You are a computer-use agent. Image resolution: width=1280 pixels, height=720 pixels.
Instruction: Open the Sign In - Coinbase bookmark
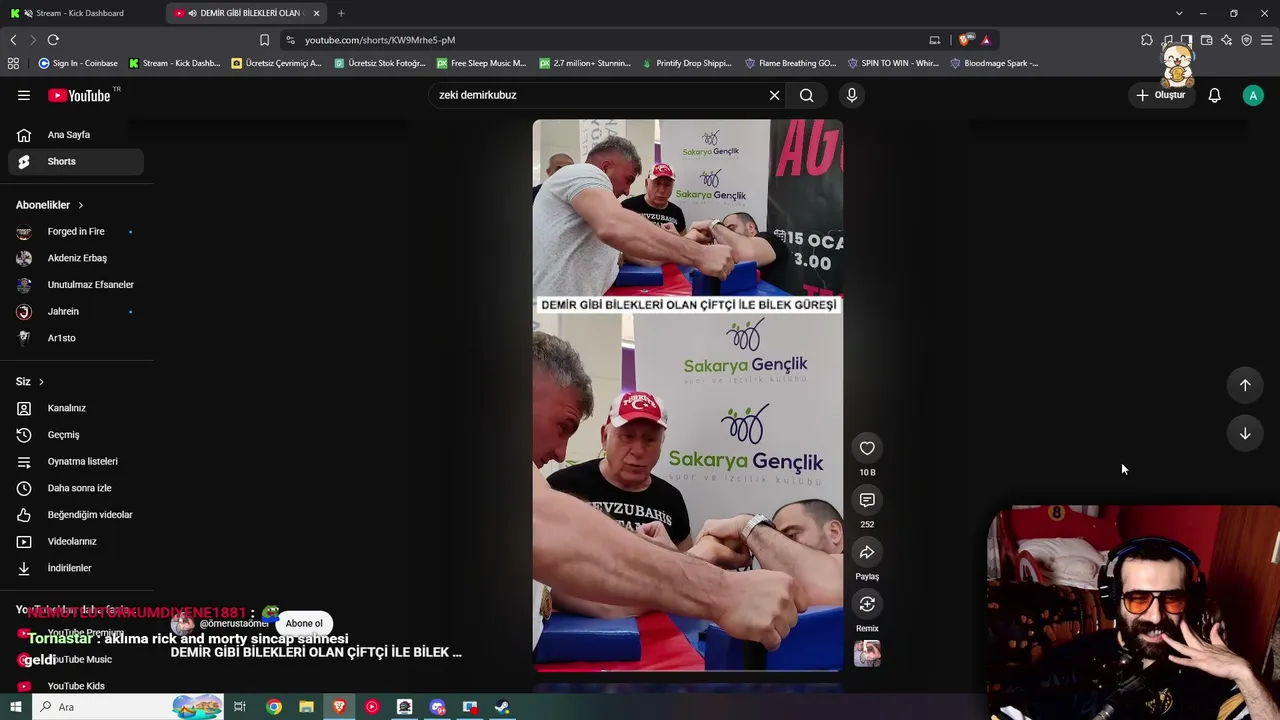(78, 63)
